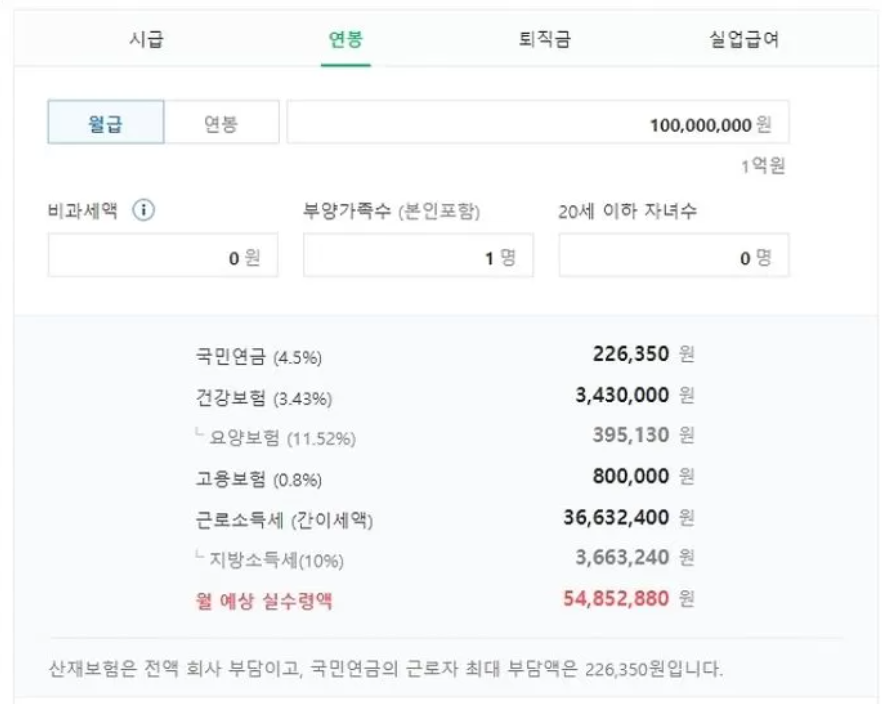Screen dimensions: 882x704
Task: Click the 산재보험 footnote text
Action: tap(385, 668)
